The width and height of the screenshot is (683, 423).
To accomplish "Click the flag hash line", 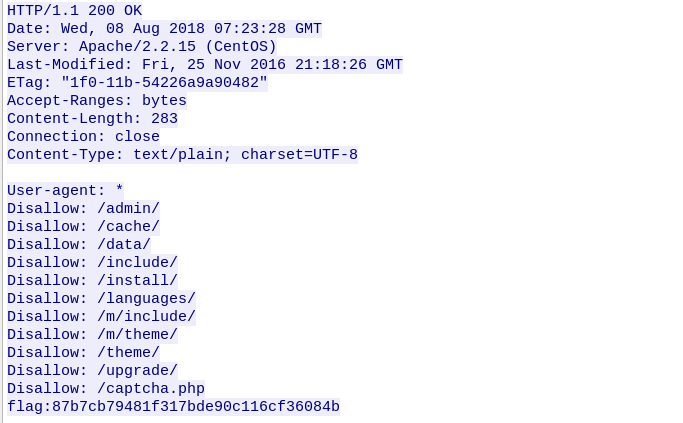I will click(173, 407).
